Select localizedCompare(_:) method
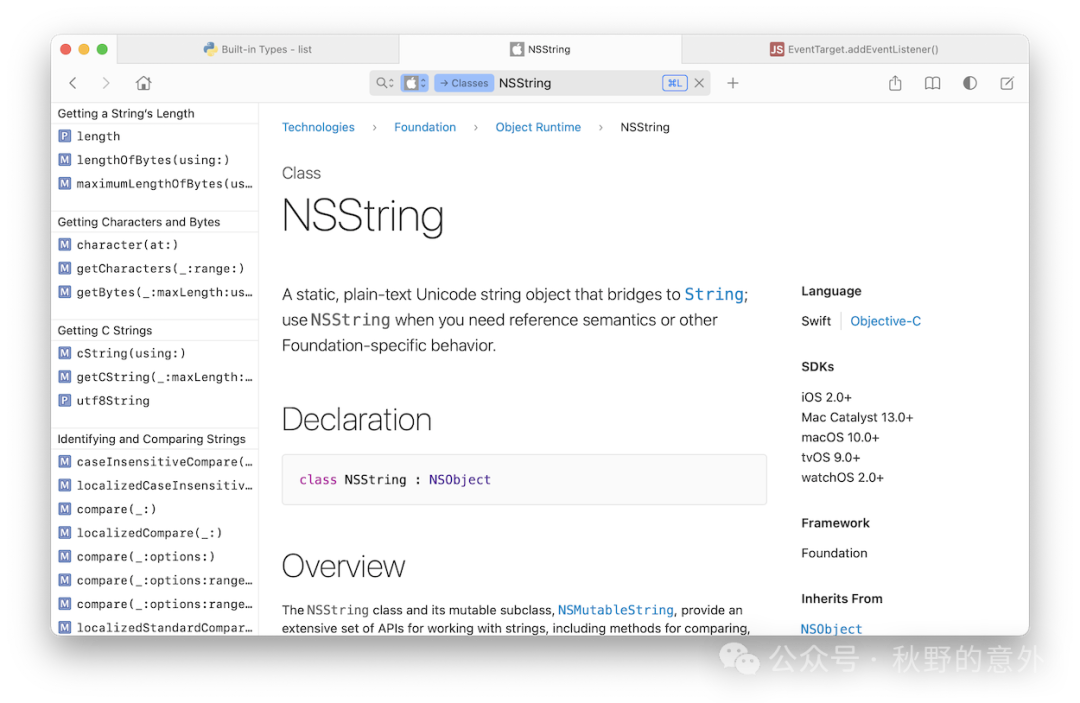Image resolution: width=1080 pixels, height=703 pixels. (155, 533)
